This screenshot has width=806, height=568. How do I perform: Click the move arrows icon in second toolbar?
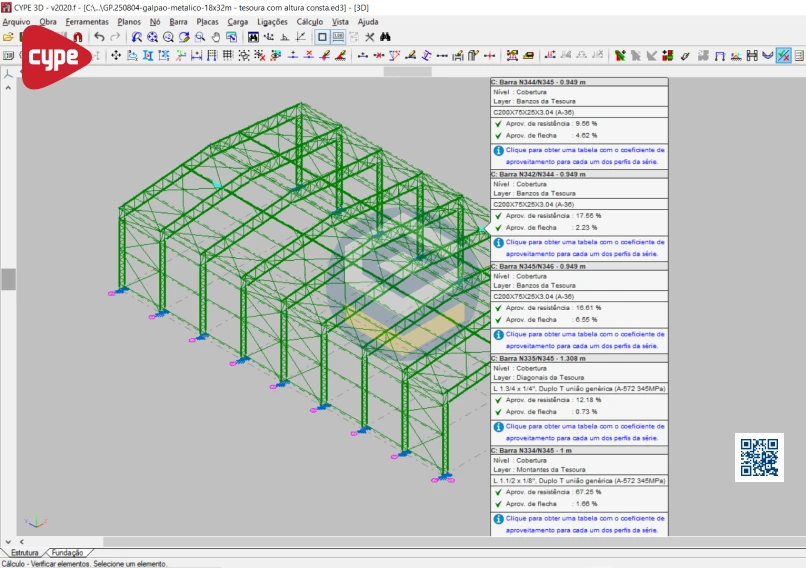click(116, 55)
